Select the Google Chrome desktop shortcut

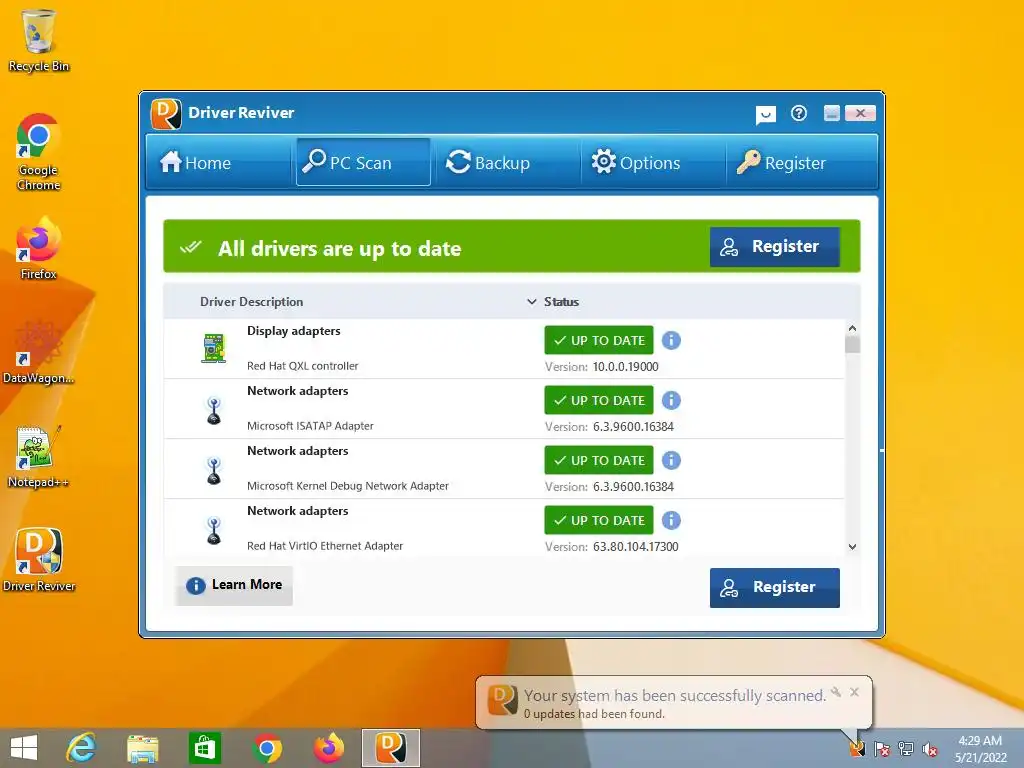coord(39,152)
